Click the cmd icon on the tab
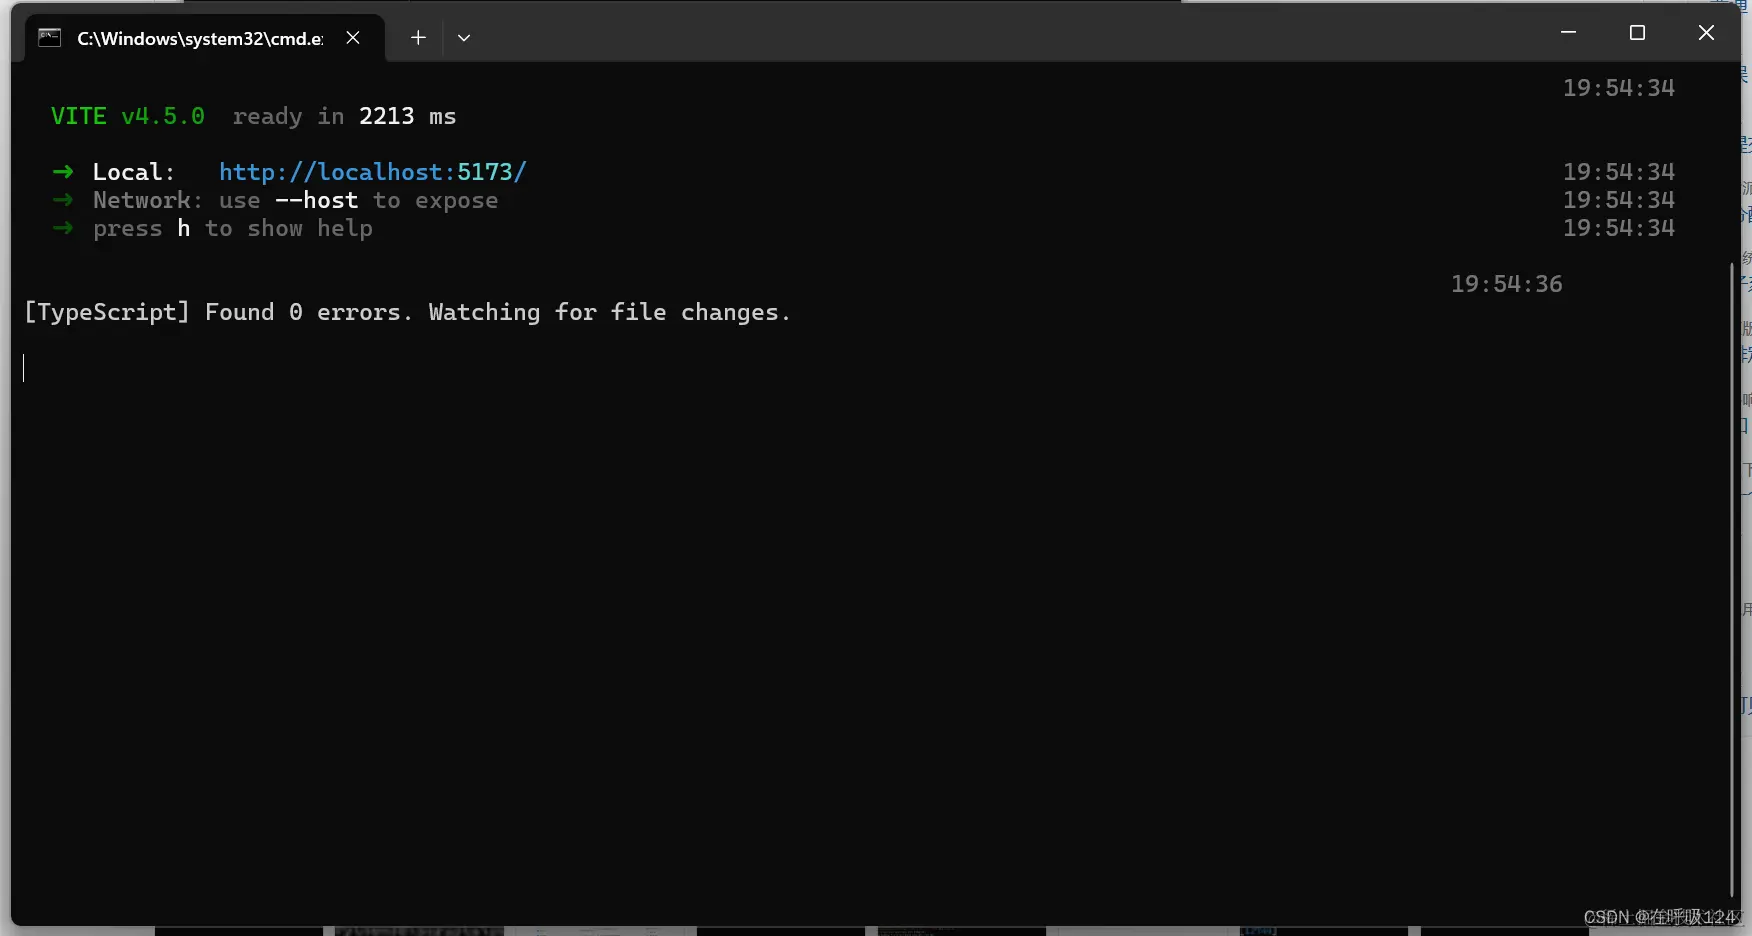 50,38
